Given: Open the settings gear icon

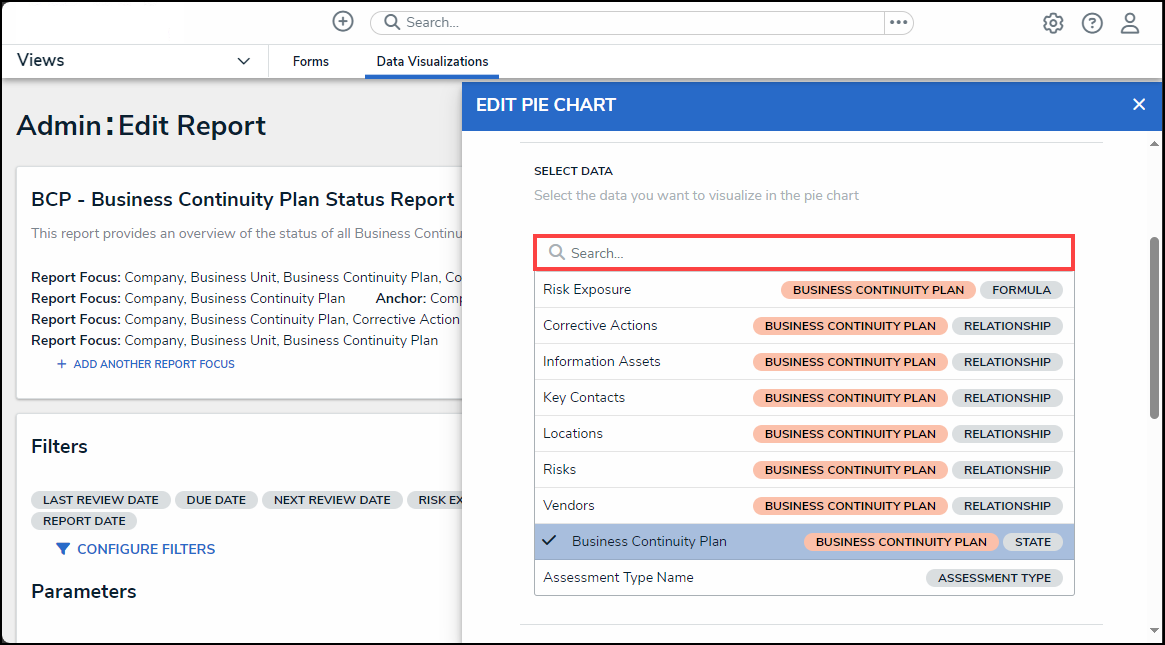Looking at the screenshot, I should click(x=1053, y=23).
